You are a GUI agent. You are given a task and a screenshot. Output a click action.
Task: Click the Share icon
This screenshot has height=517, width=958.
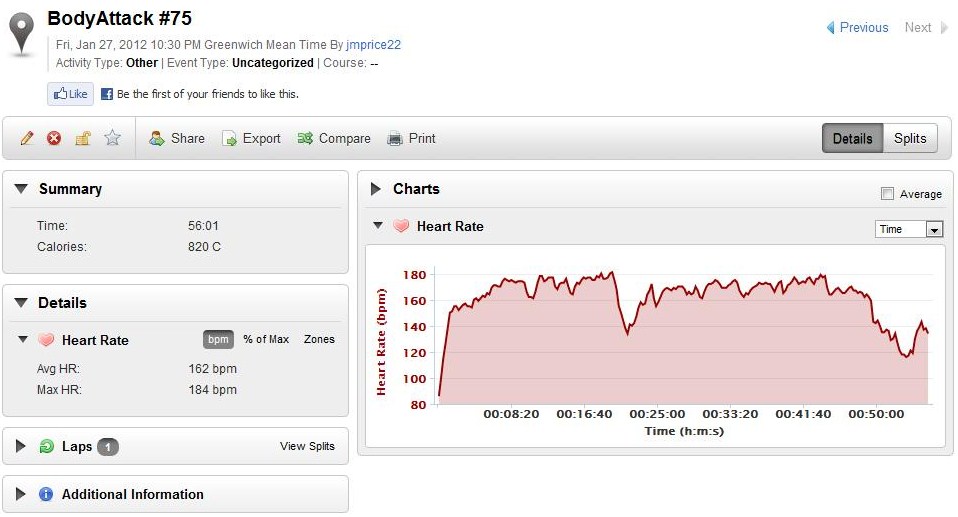coord(157,139)
